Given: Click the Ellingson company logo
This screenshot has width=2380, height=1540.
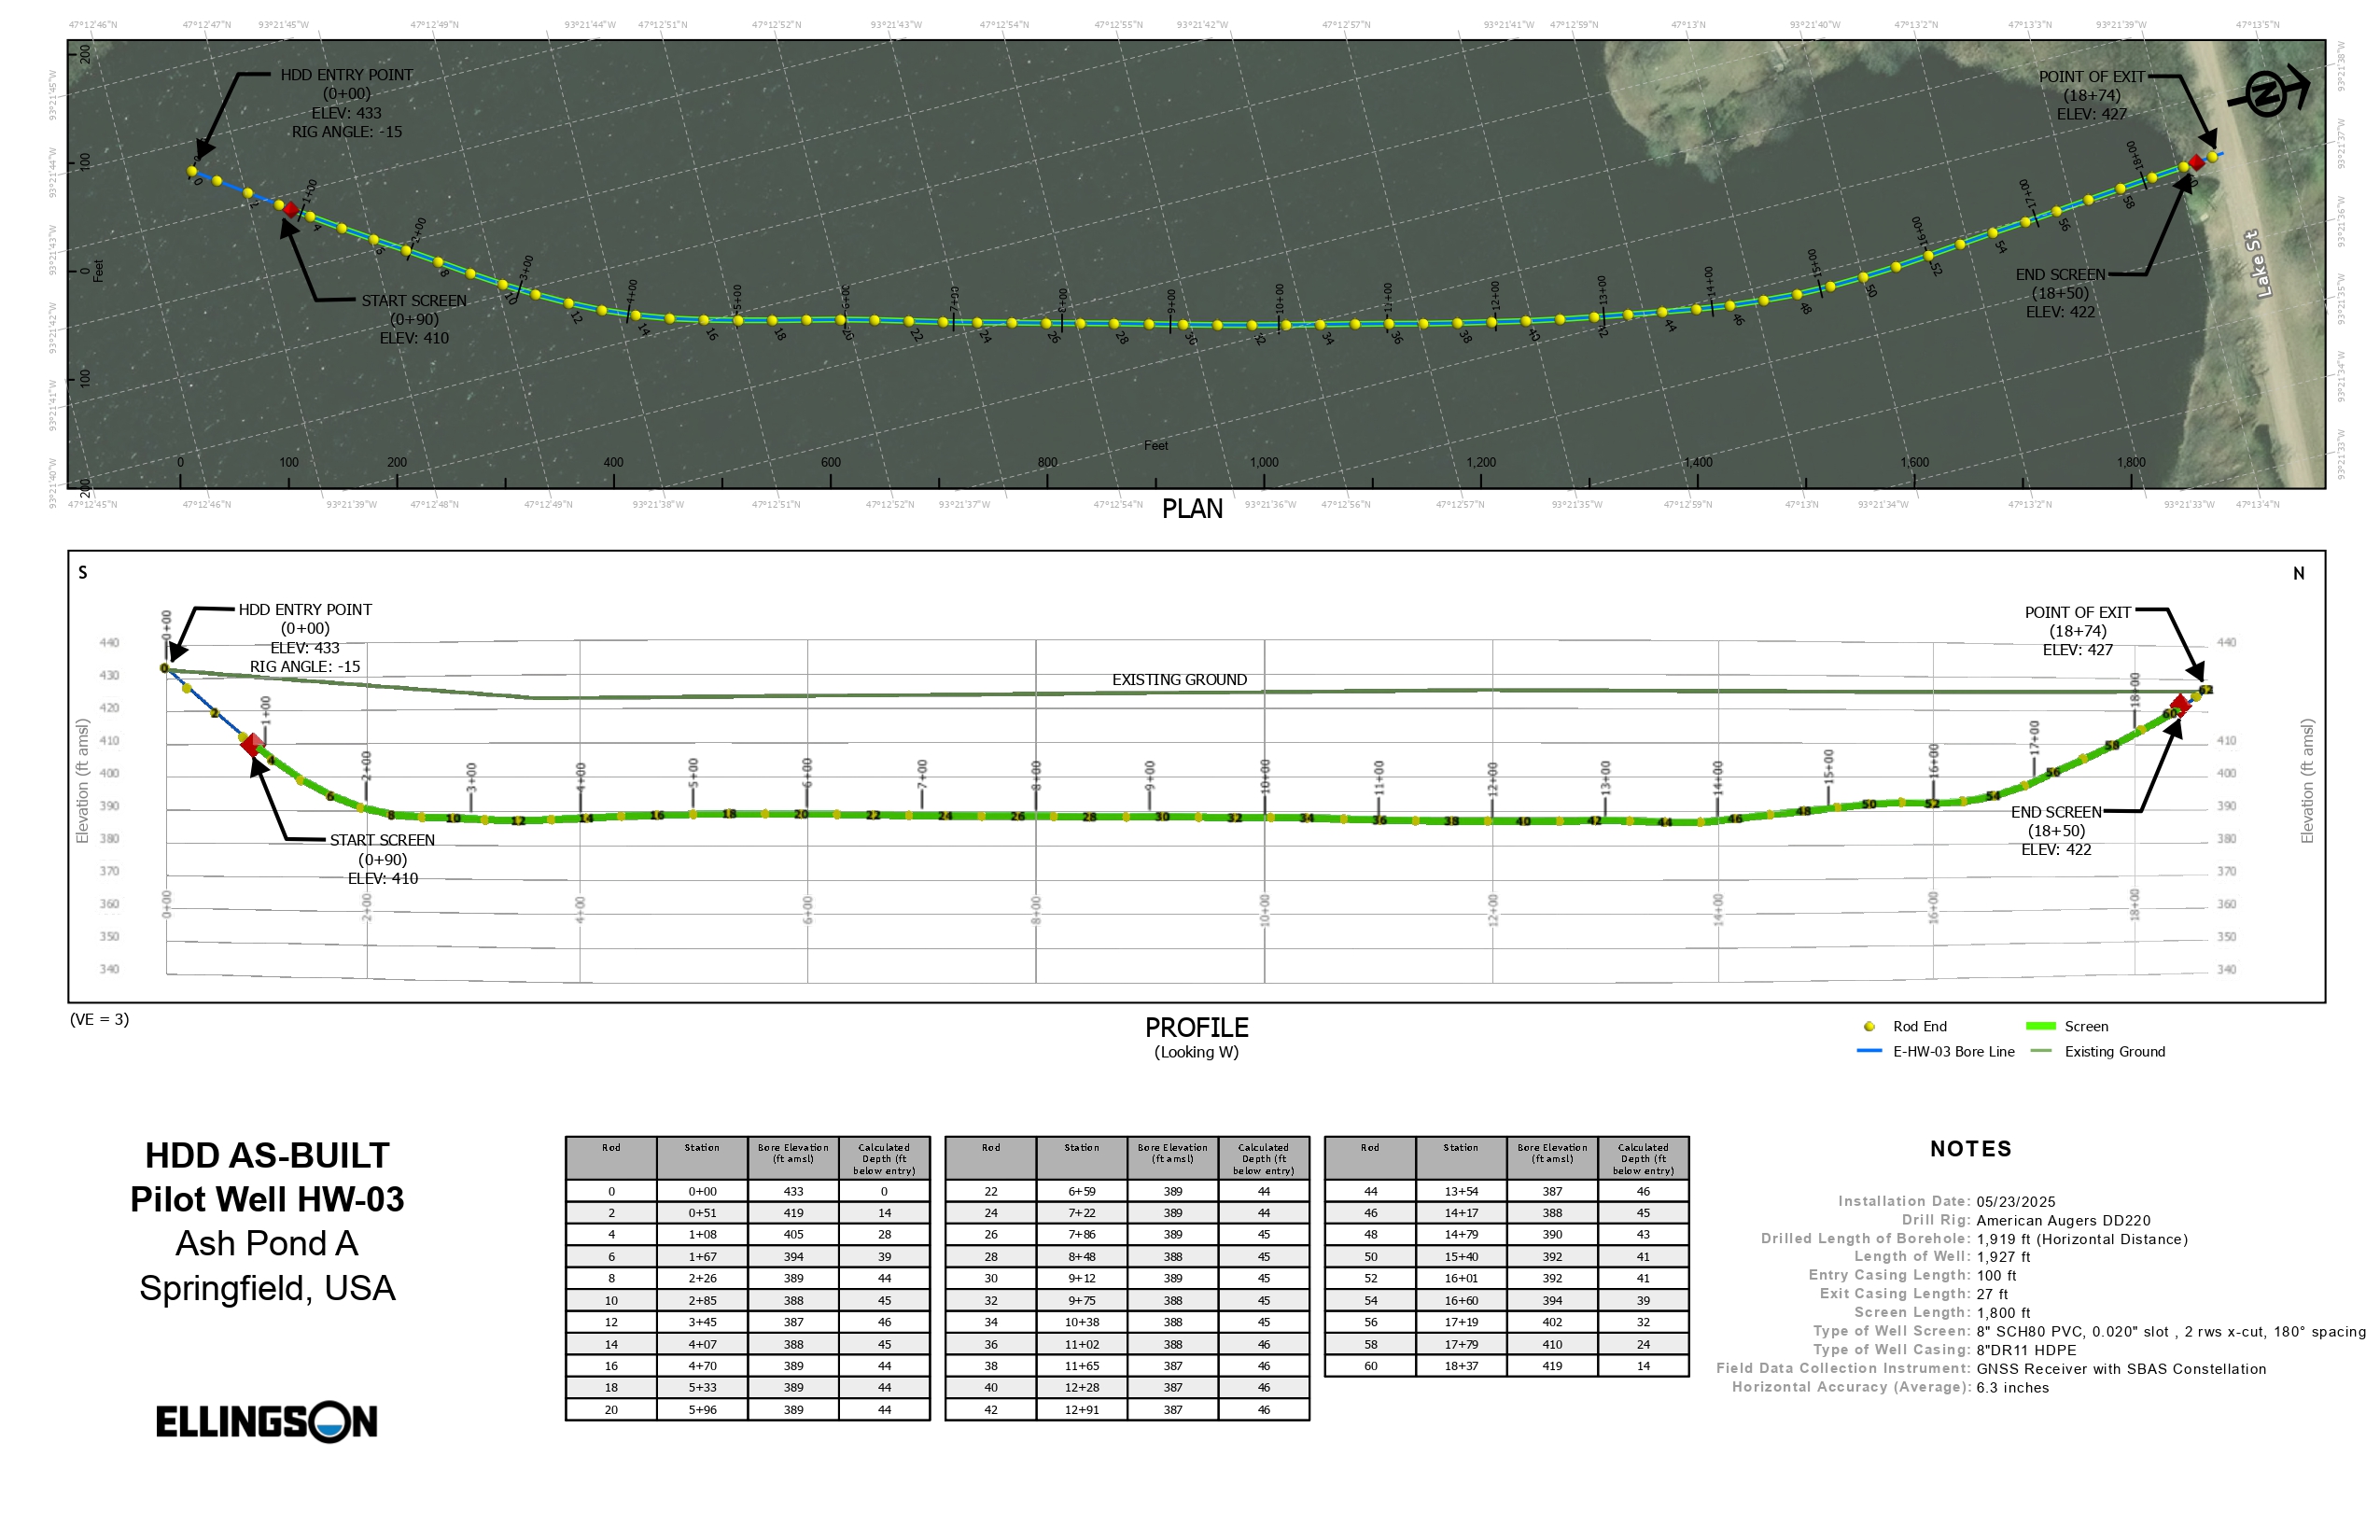Looking at the screenshot, I should 266,1421.
